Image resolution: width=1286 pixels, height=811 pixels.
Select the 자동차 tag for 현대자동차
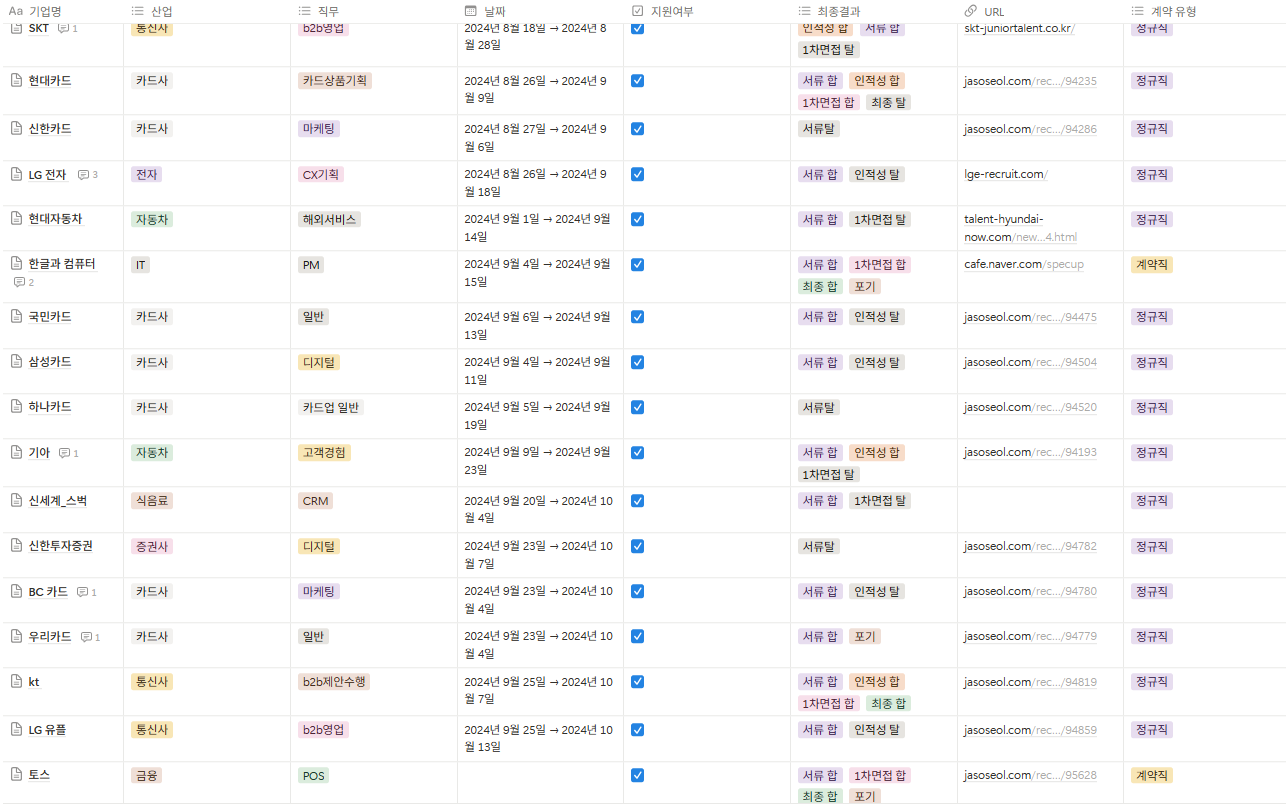click(152, 219)
